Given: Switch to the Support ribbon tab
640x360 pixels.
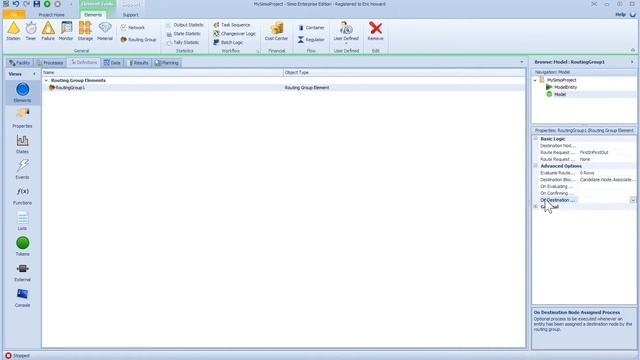Looking at the screenshot, I should coord(131,15).
